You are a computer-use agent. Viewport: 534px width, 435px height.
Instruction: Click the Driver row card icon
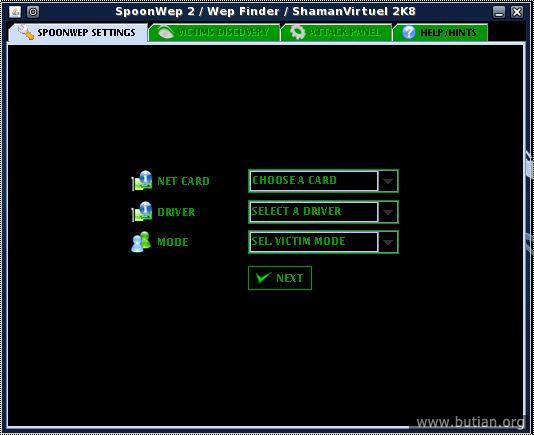[x=142, y=212]
